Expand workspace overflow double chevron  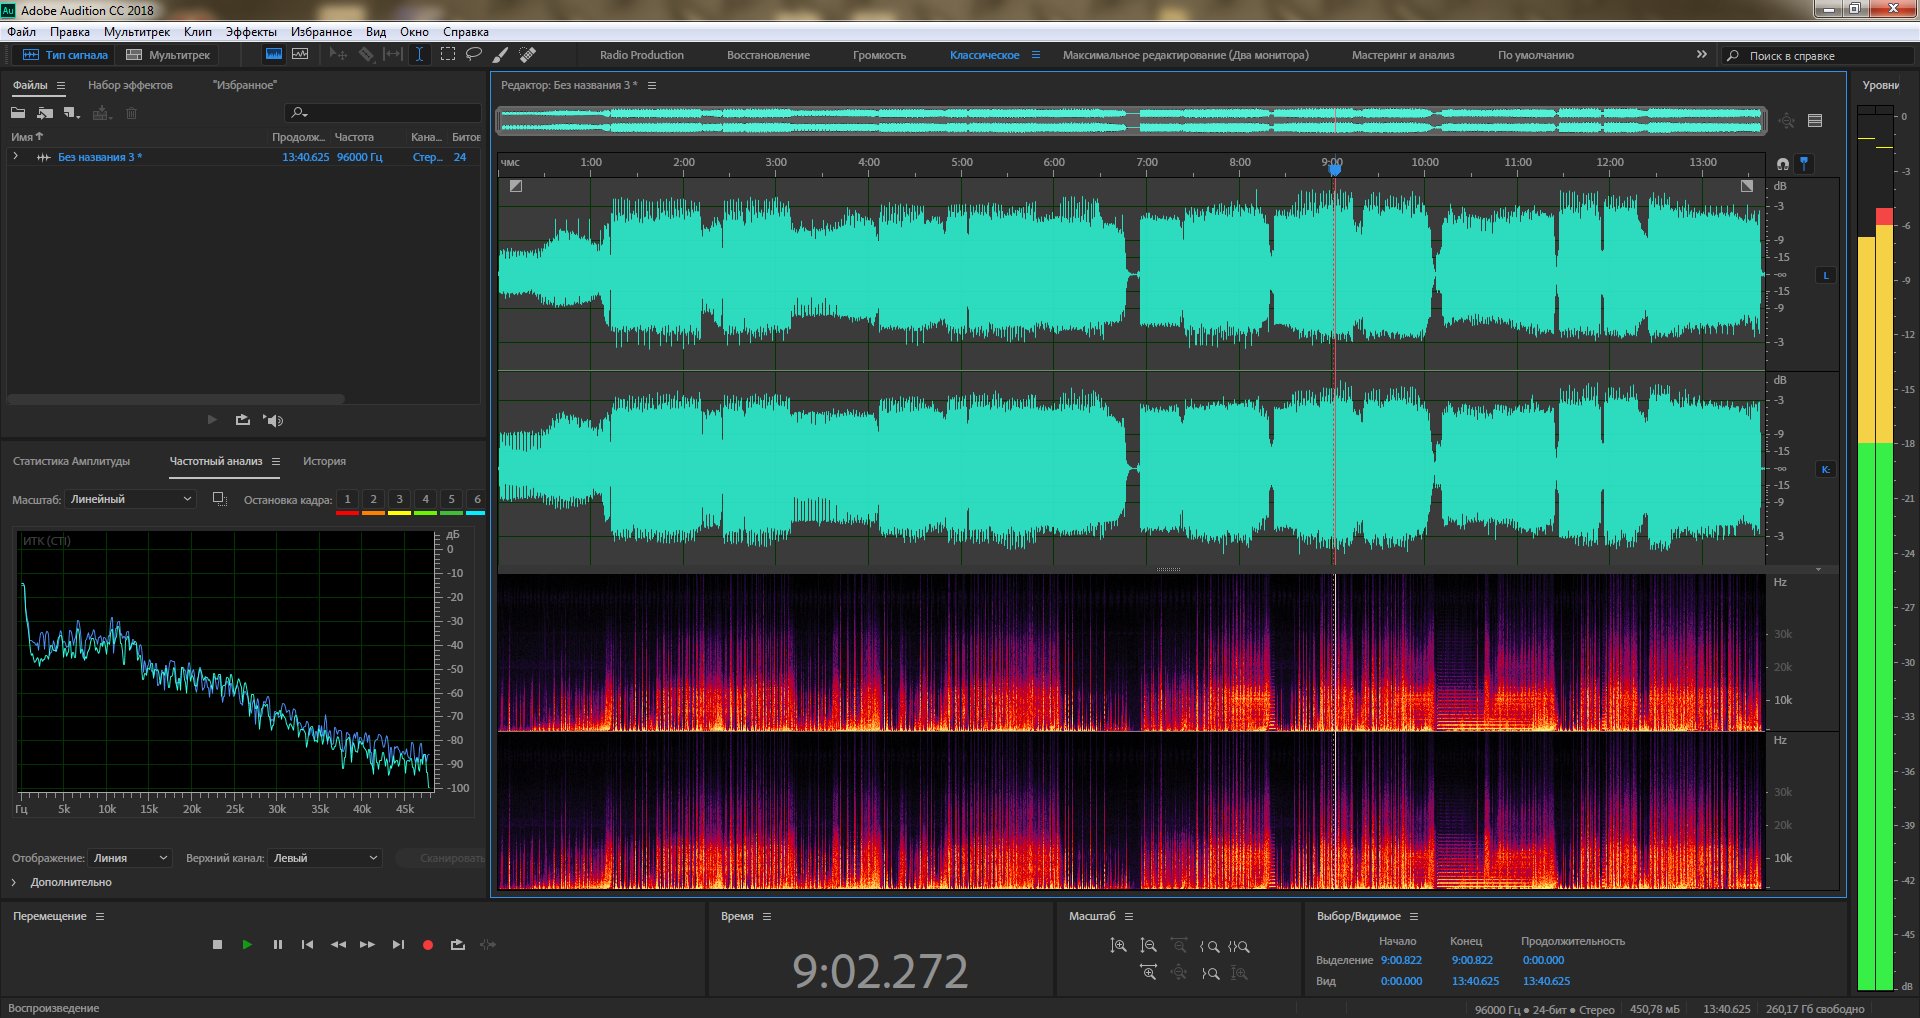pos(1702,55)
